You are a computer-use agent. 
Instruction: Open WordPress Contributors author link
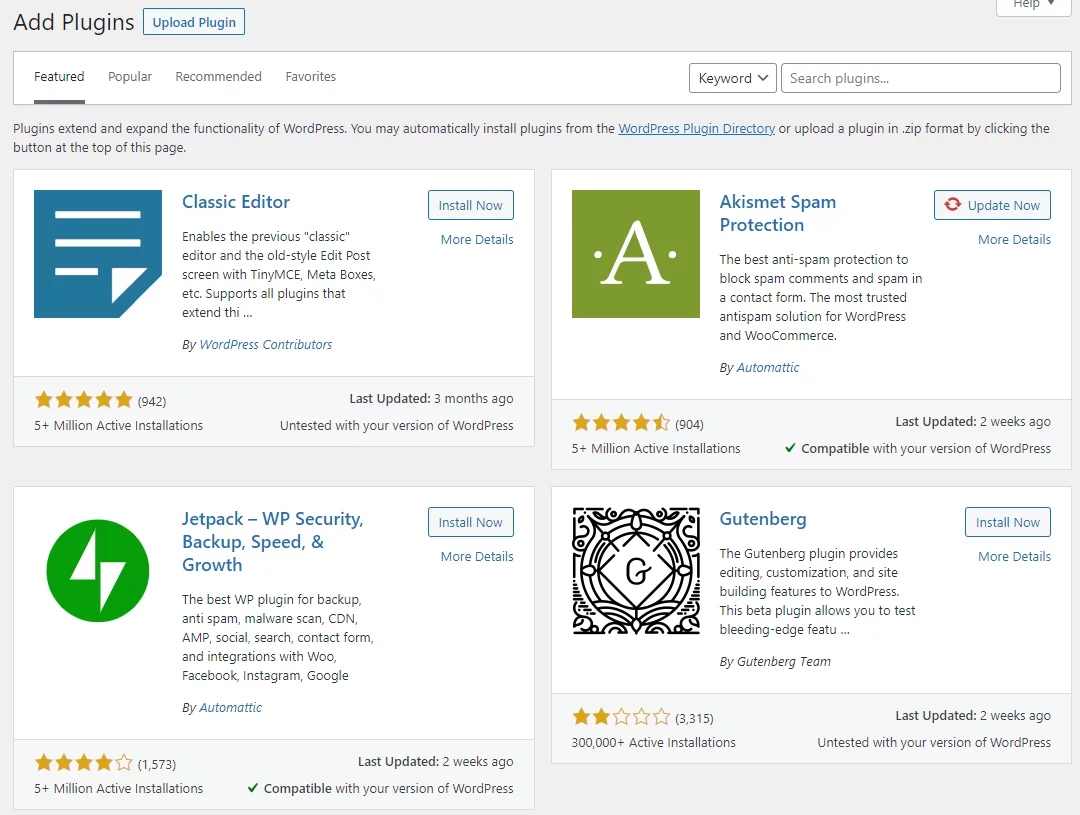point(266,344)
